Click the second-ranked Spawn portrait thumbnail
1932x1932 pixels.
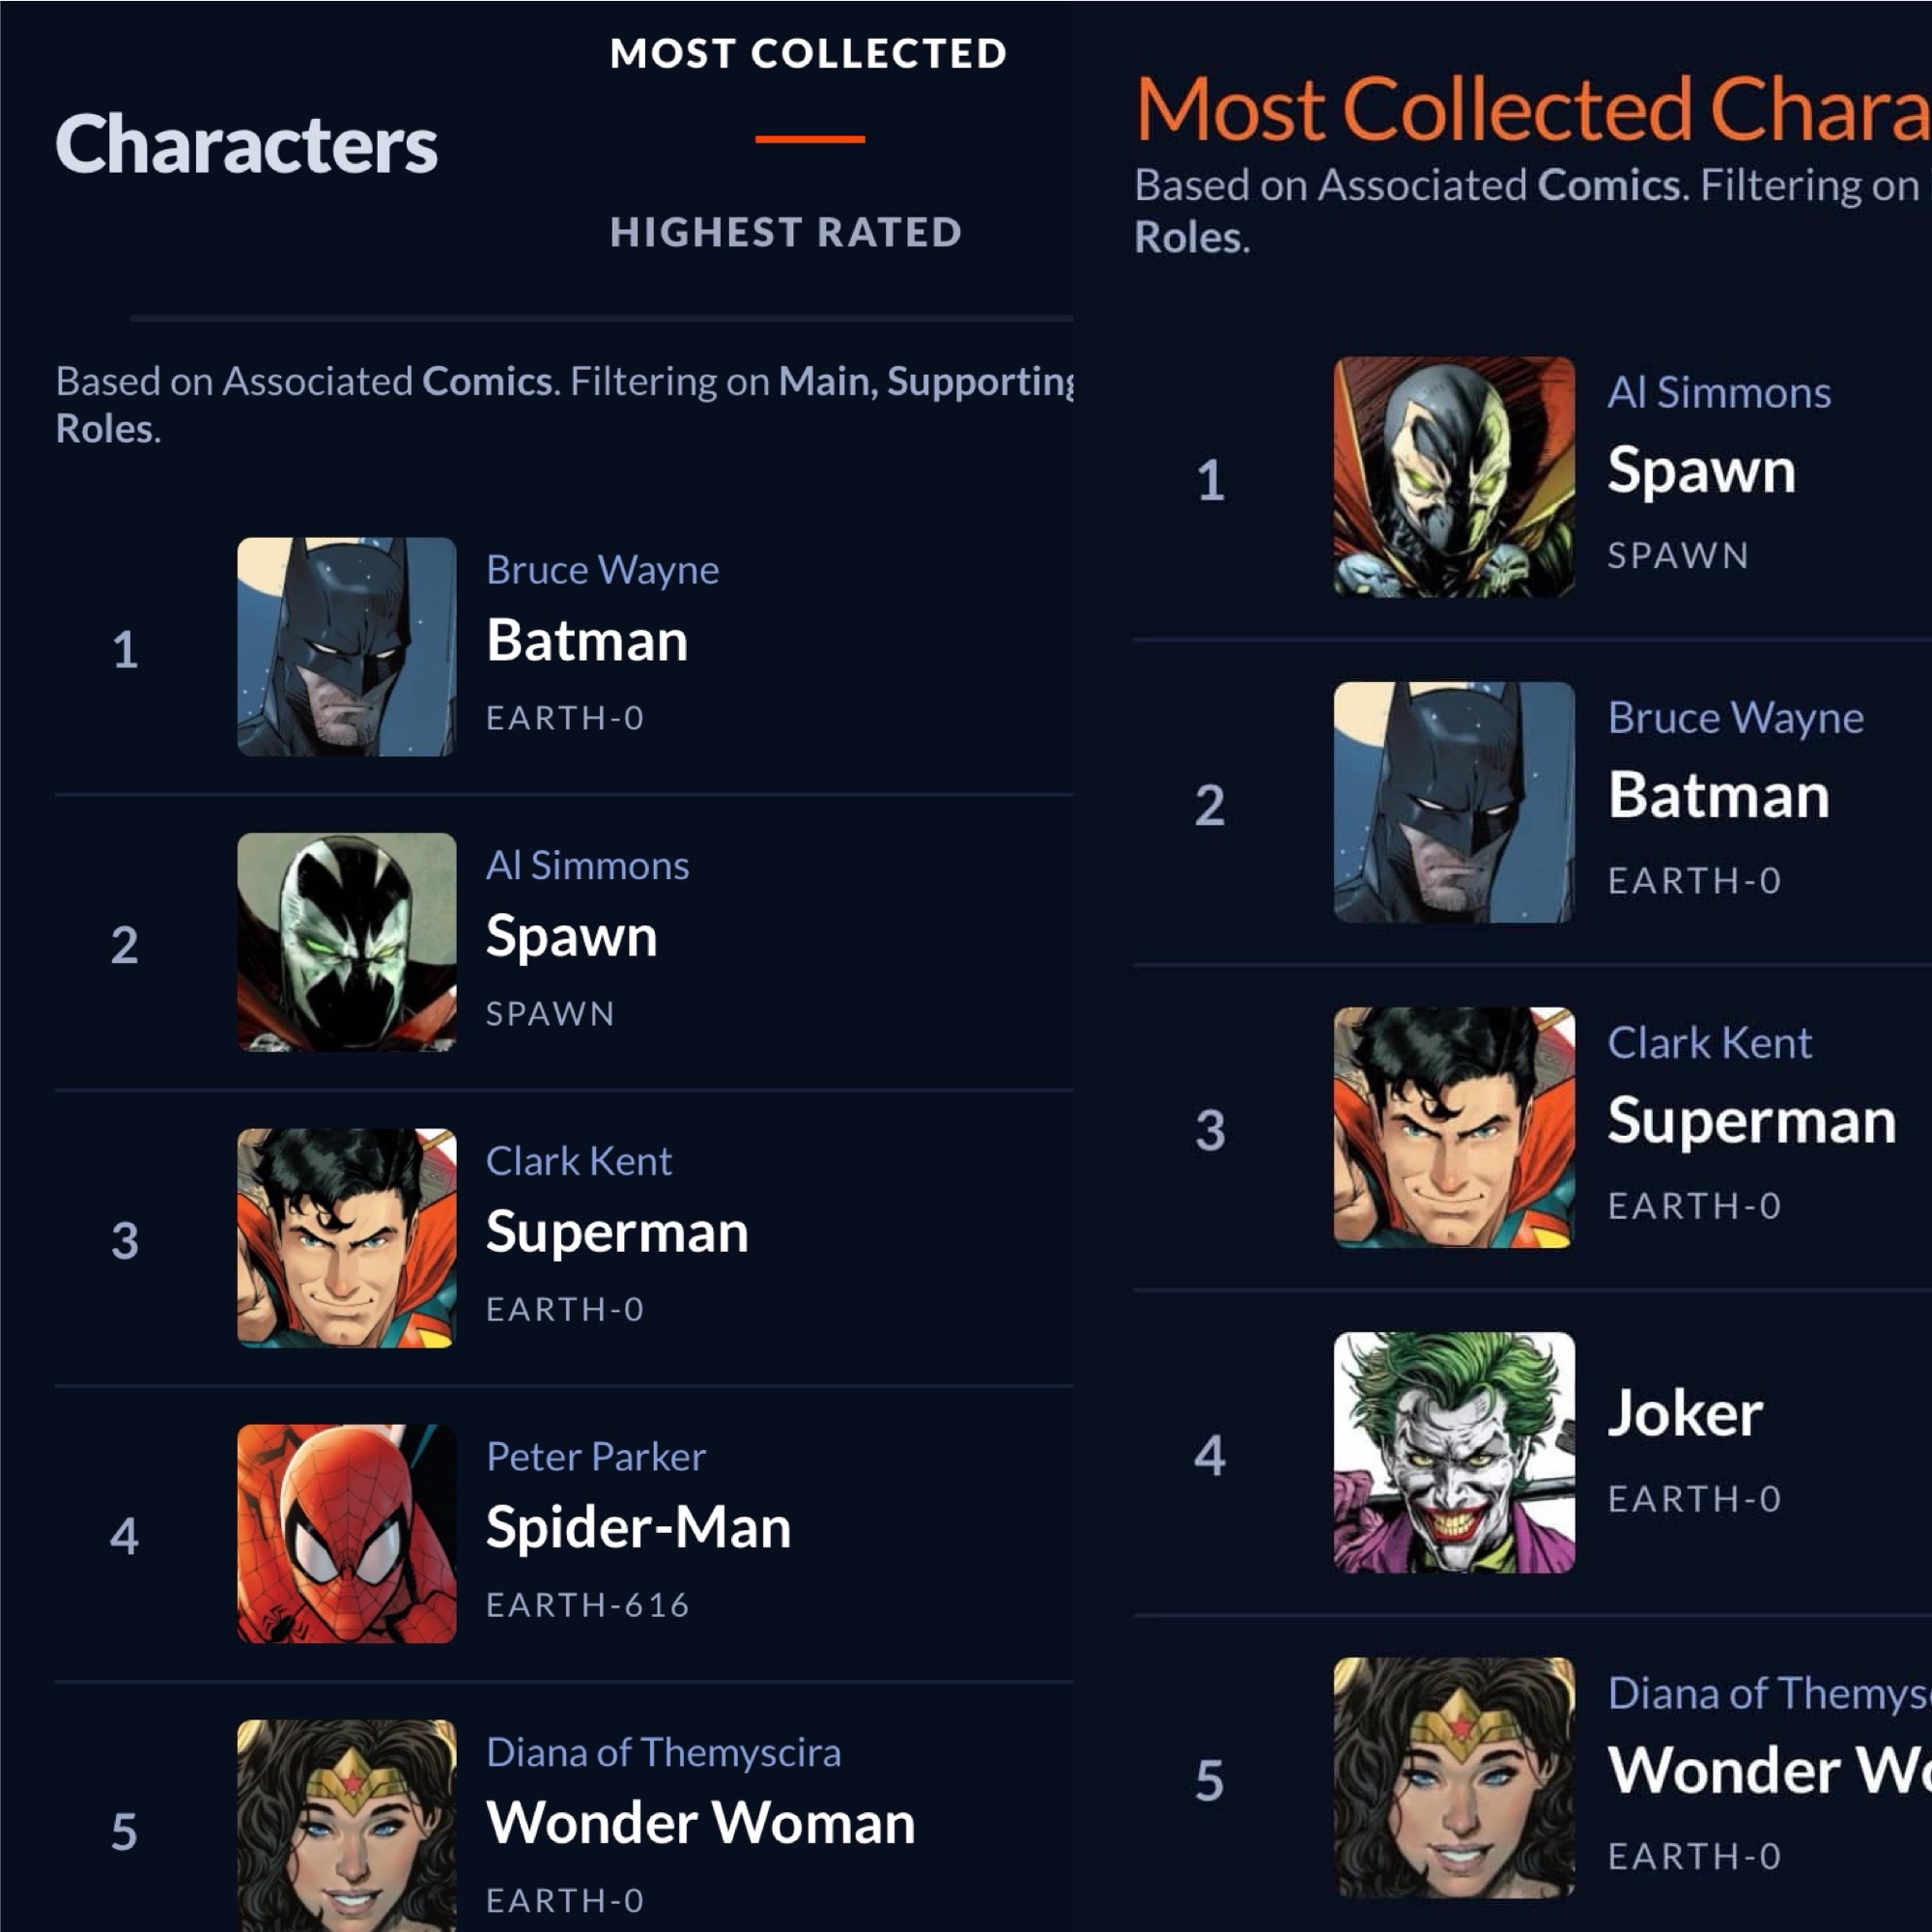(346, 942)
